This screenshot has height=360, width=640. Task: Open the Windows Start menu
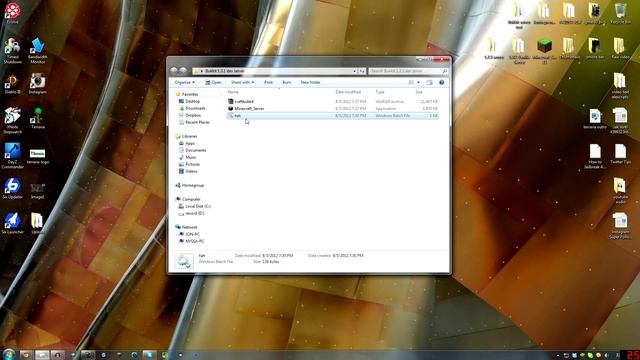8,354
